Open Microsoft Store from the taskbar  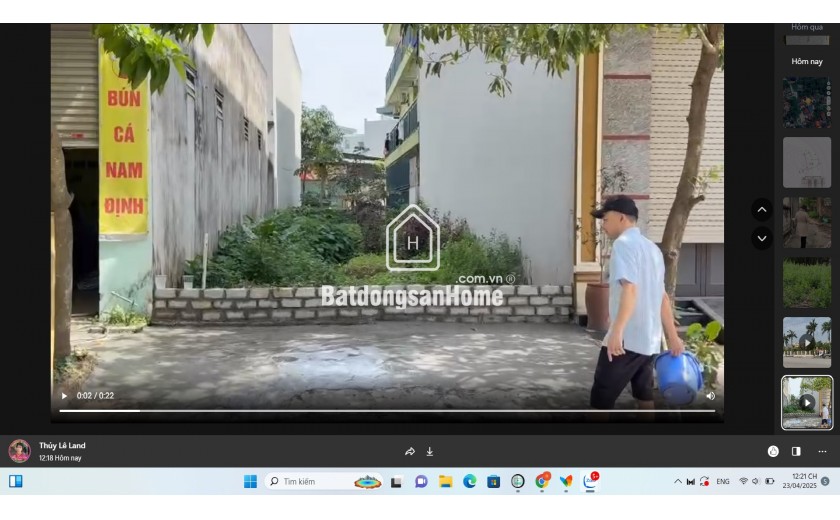[493, 481]
